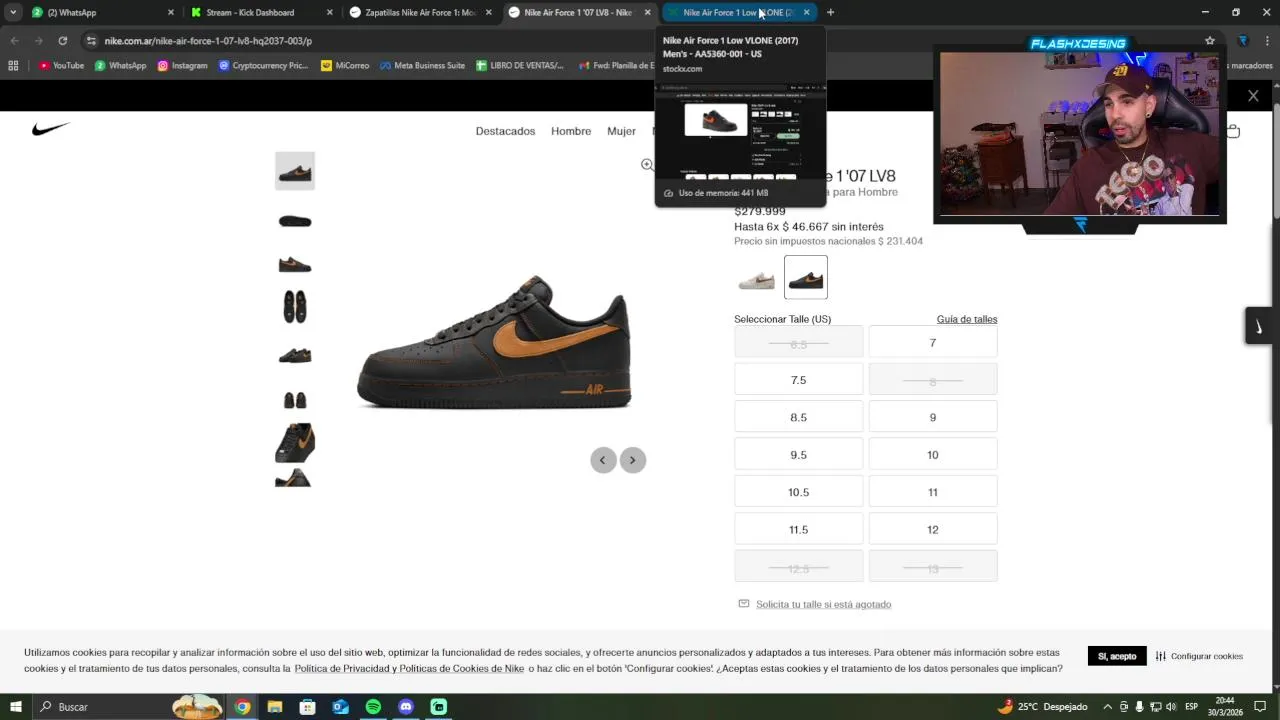Click the floating side tab with swoosh
1280x720 pixels.
1258,326
